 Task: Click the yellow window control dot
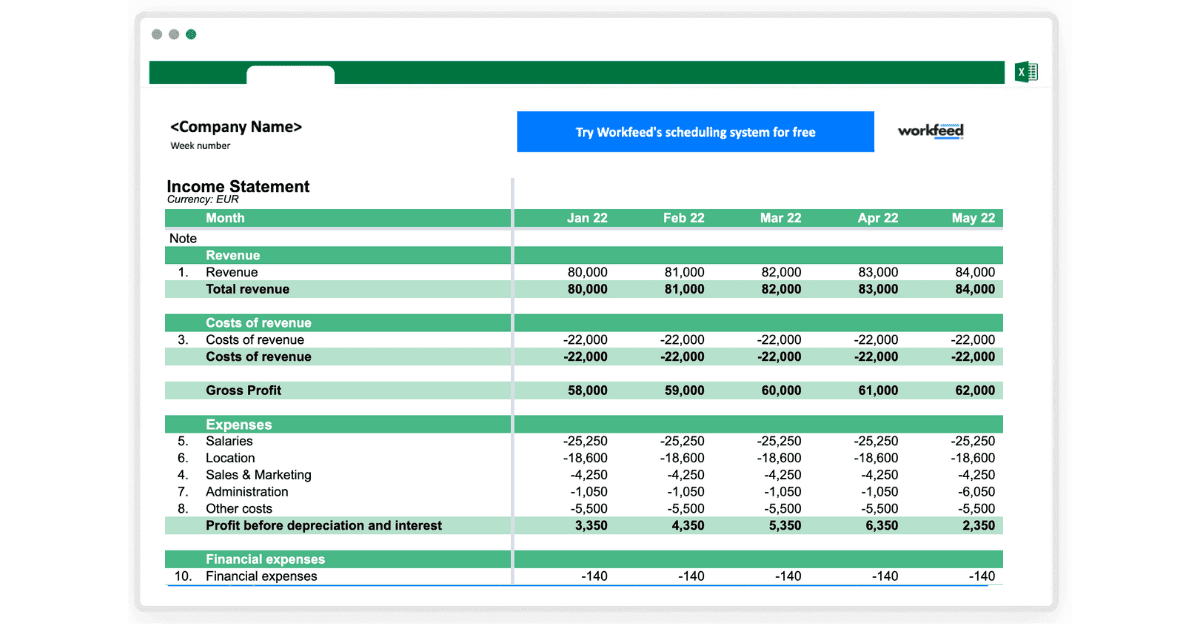[173, 33]
